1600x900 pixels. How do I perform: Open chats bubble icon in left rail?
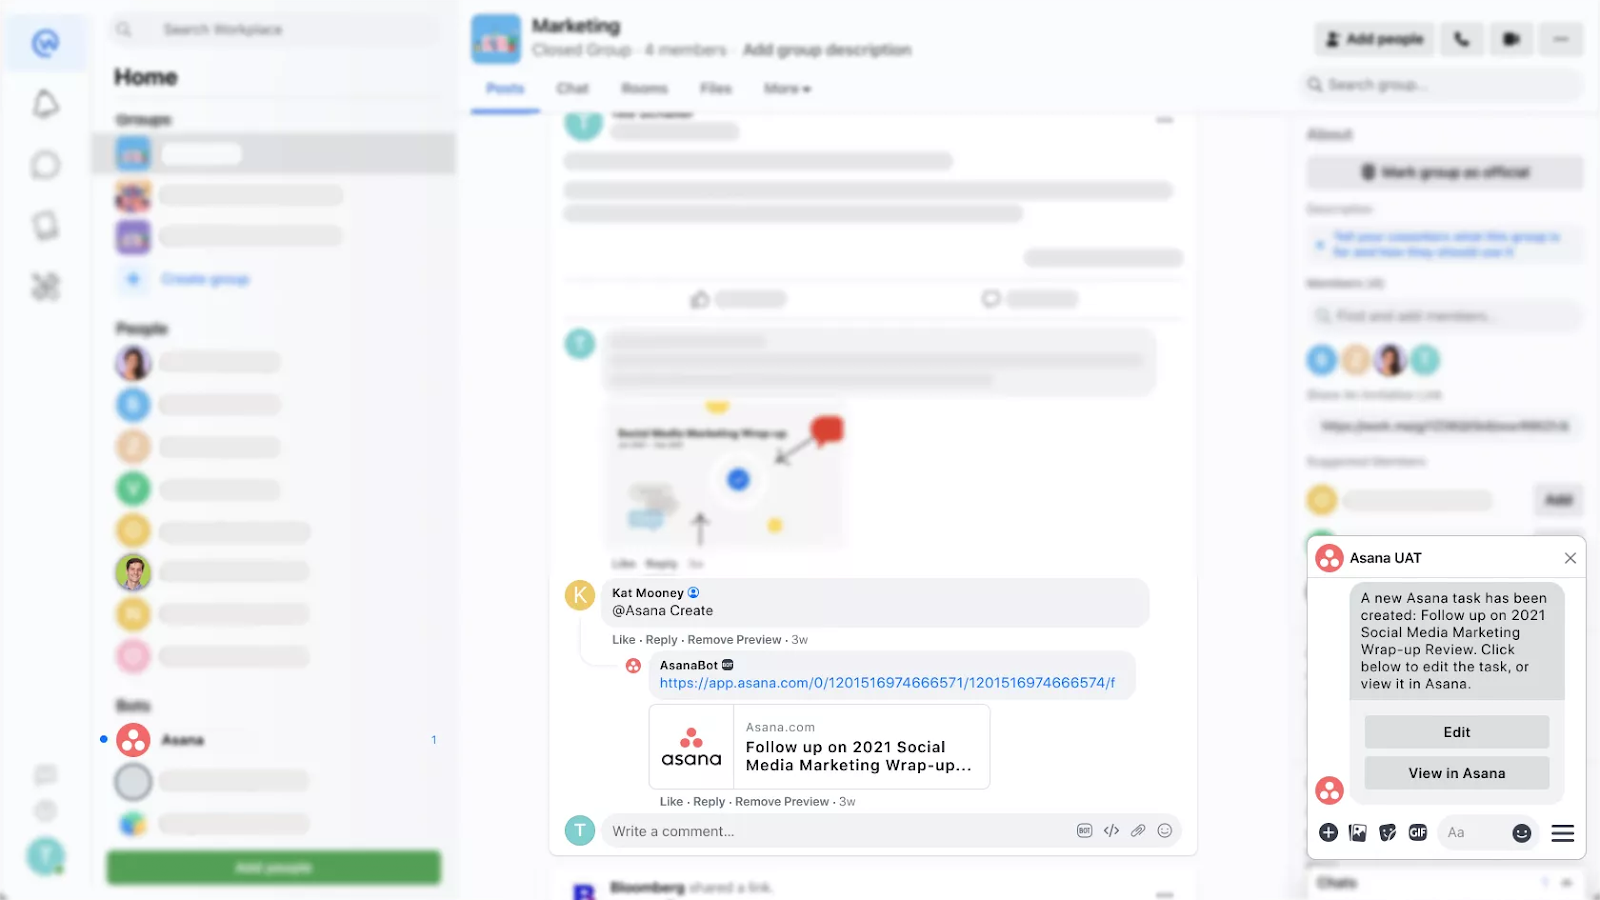46,165
